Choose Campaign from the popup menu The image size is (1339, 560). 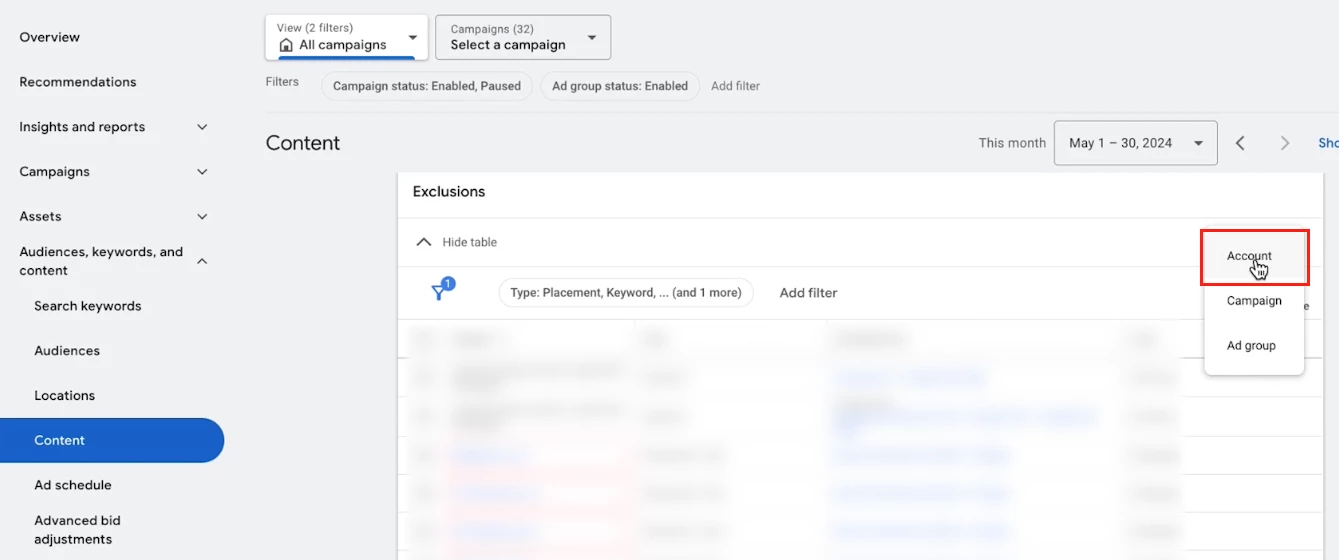(x=1254, y=301)
